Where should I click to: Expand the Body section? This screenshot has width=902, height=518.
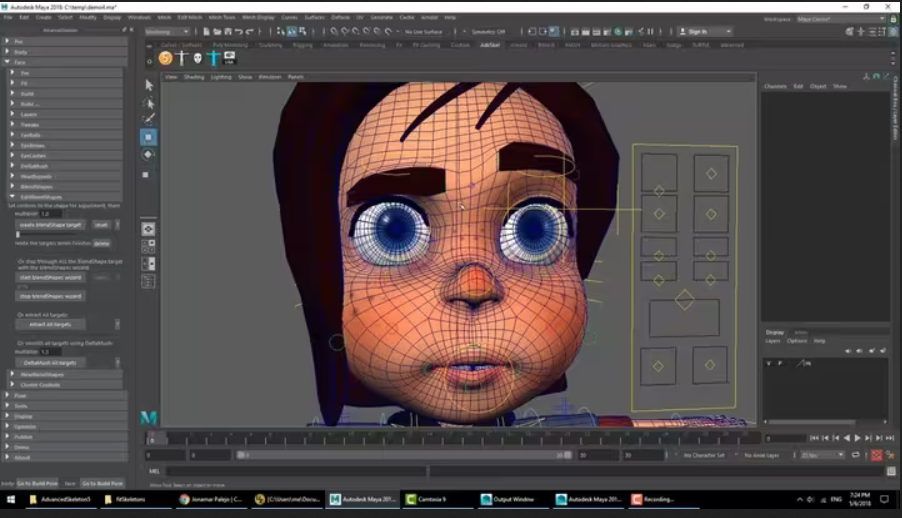(x=64, y=52)
